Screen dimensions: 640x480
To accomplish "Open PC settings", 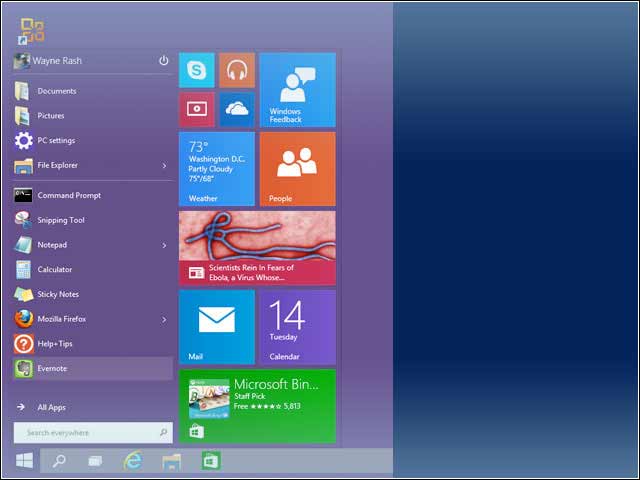I will coord(93,140).
